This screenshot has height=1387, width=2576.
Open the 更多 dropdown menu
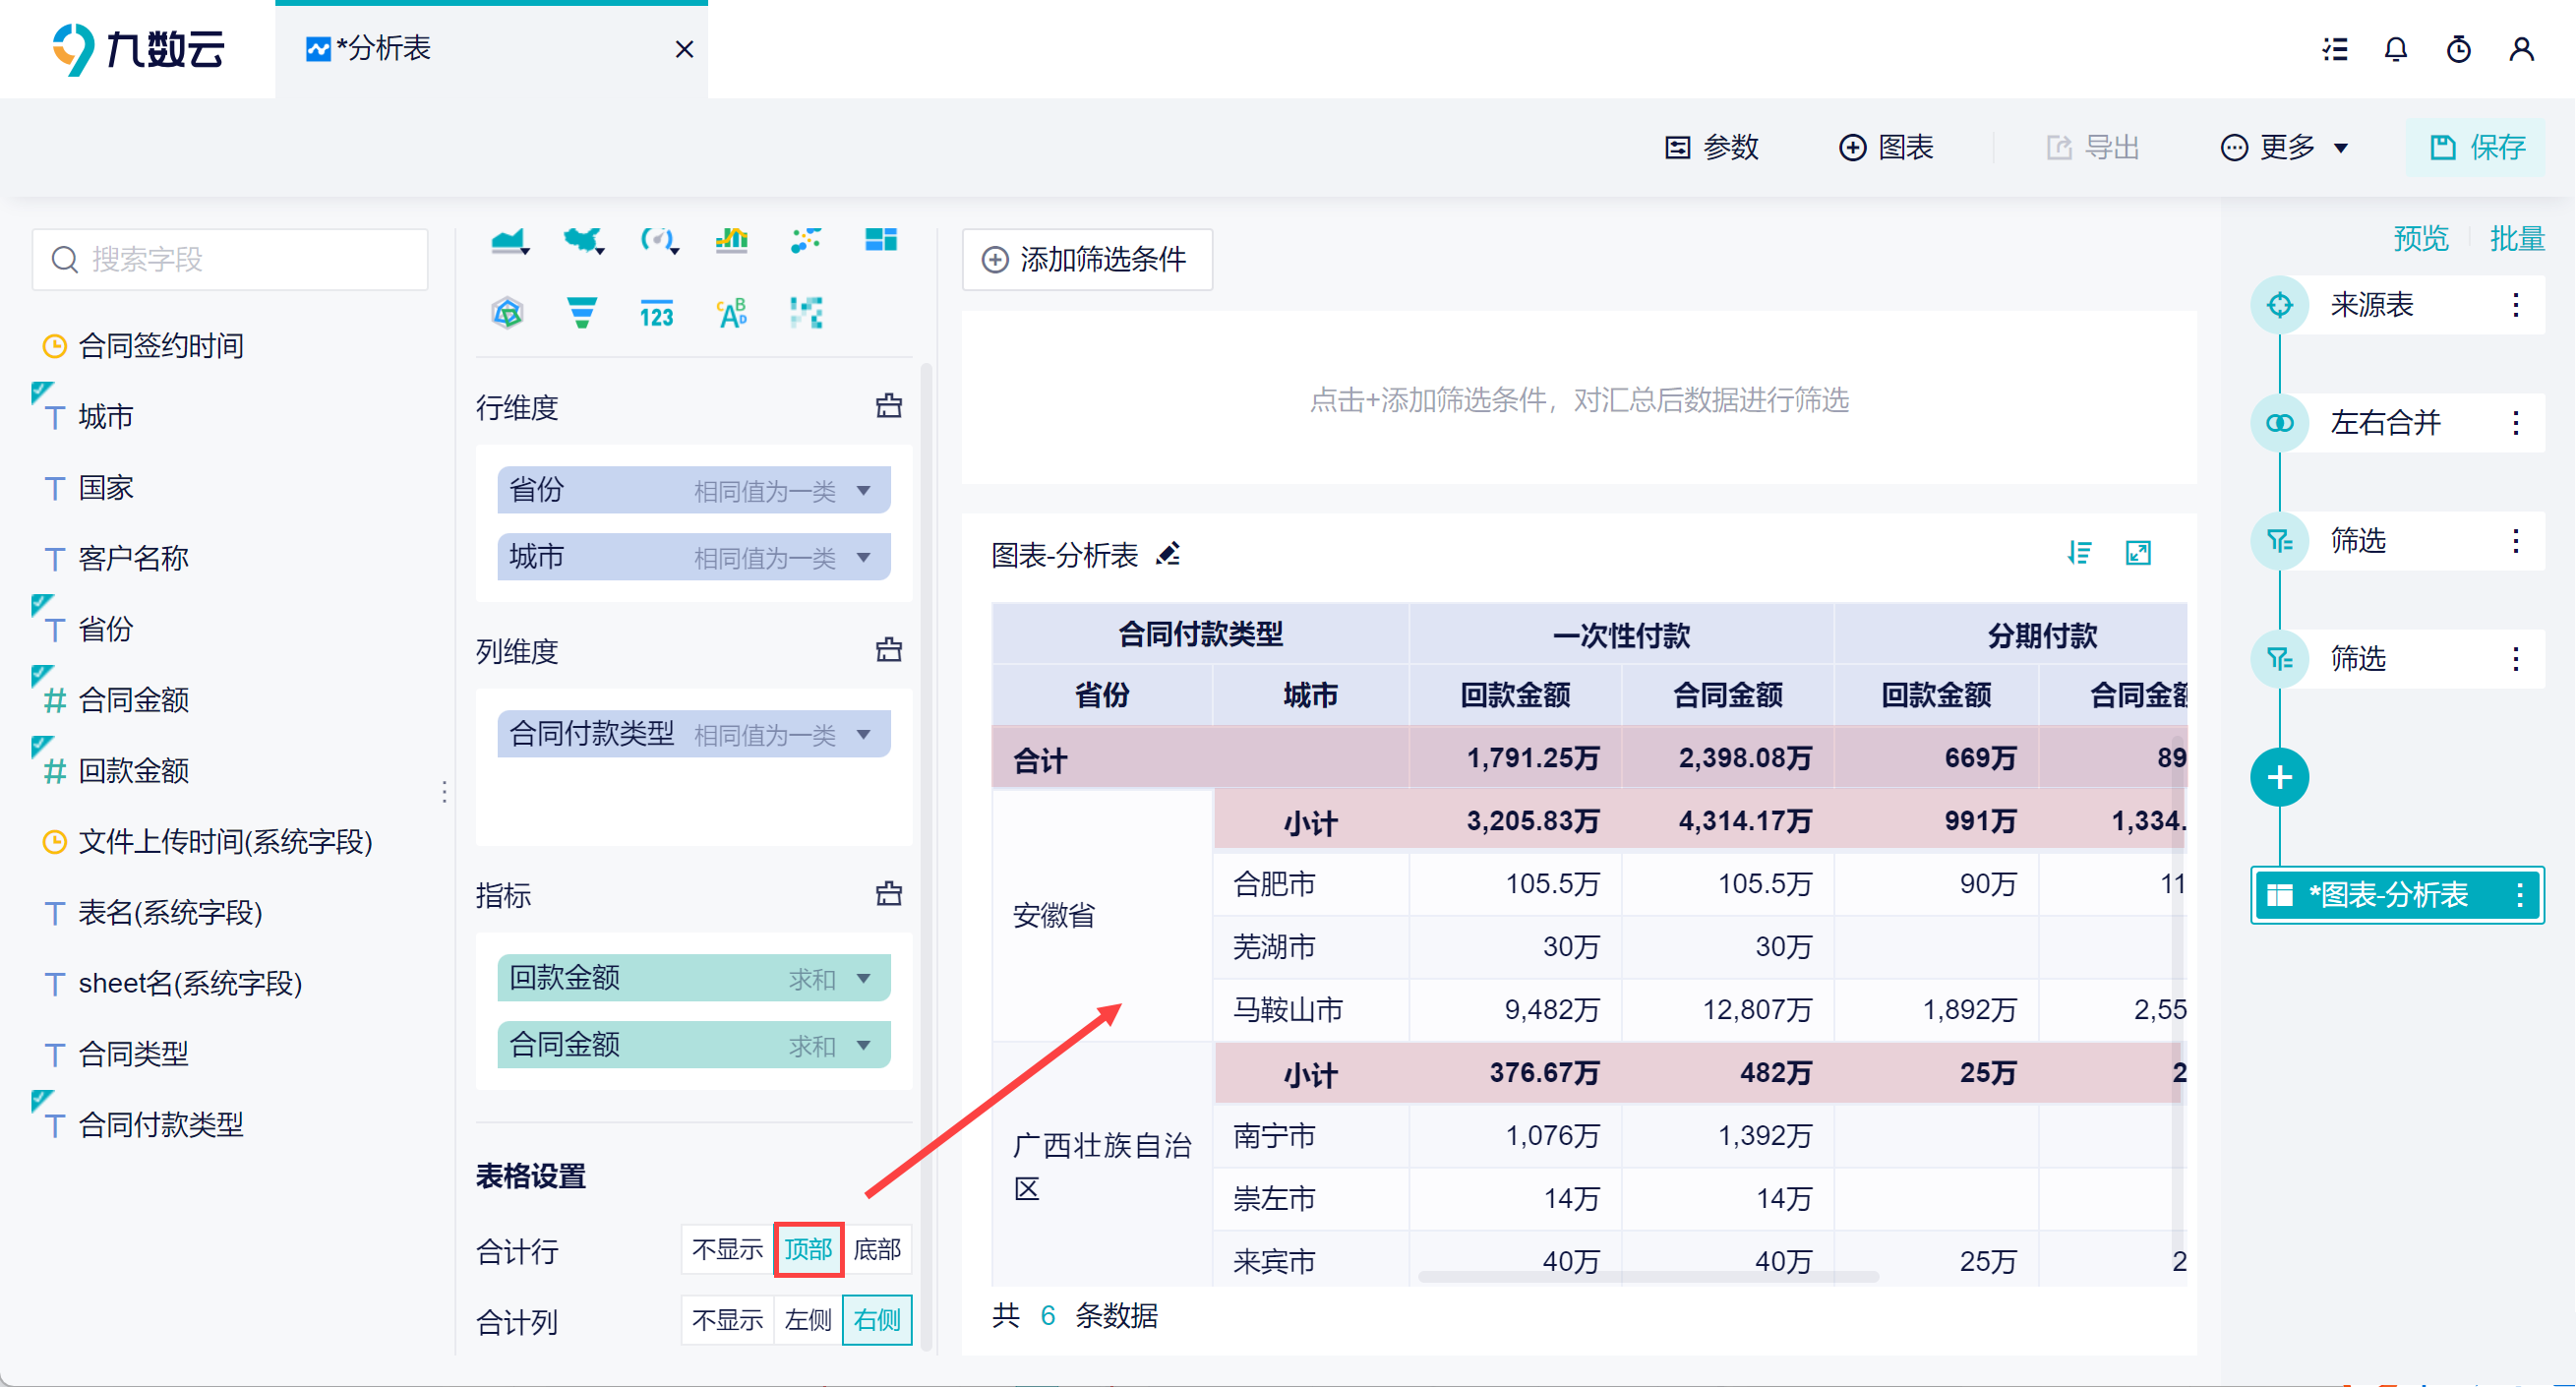coord(2284,148)
